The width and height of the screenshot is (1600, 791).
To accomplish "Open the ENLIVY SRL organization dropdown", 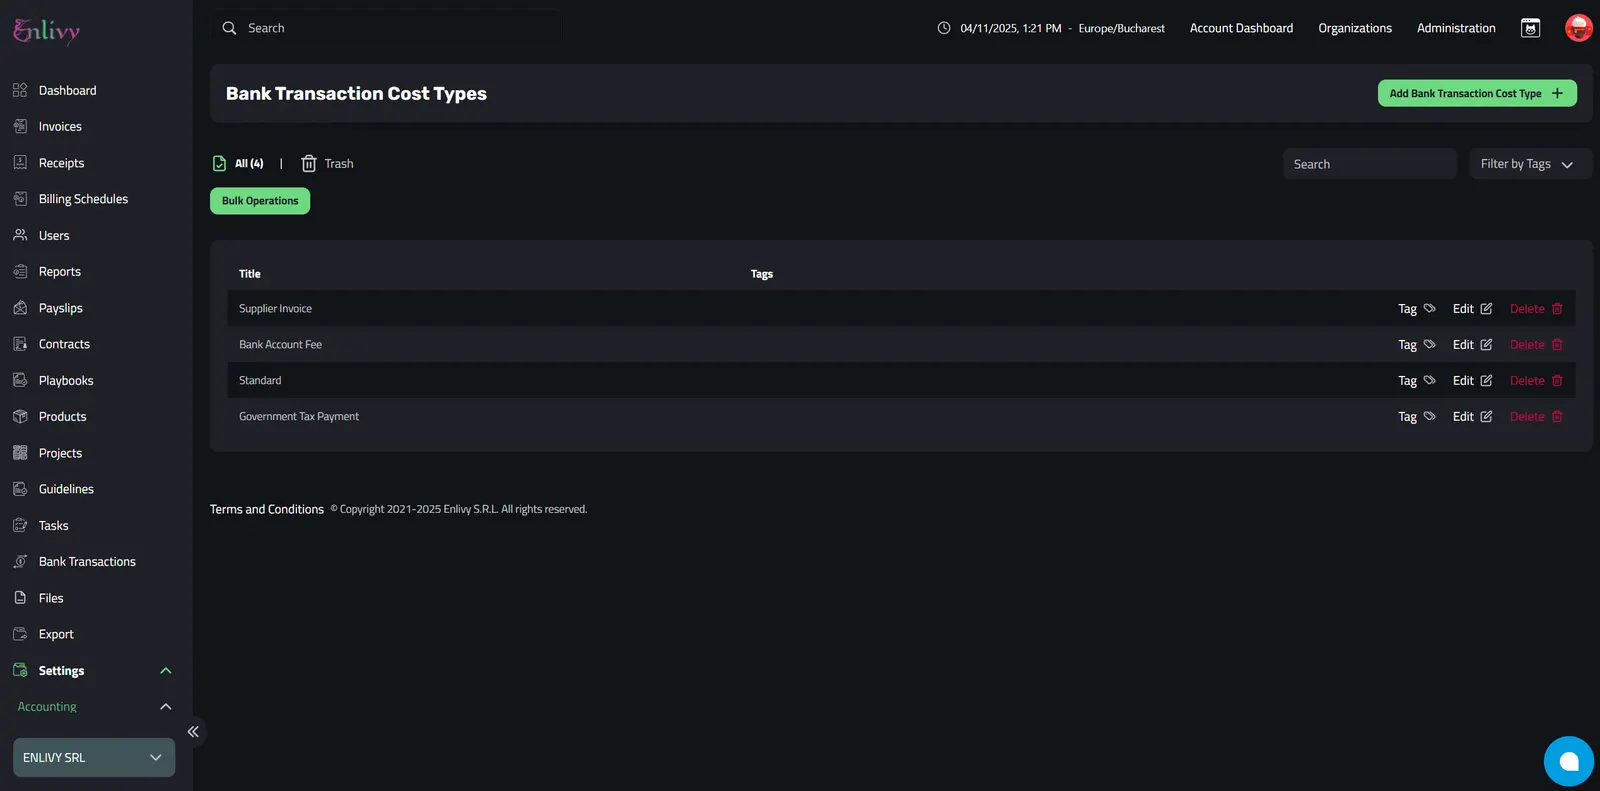I will click(94, 757).
